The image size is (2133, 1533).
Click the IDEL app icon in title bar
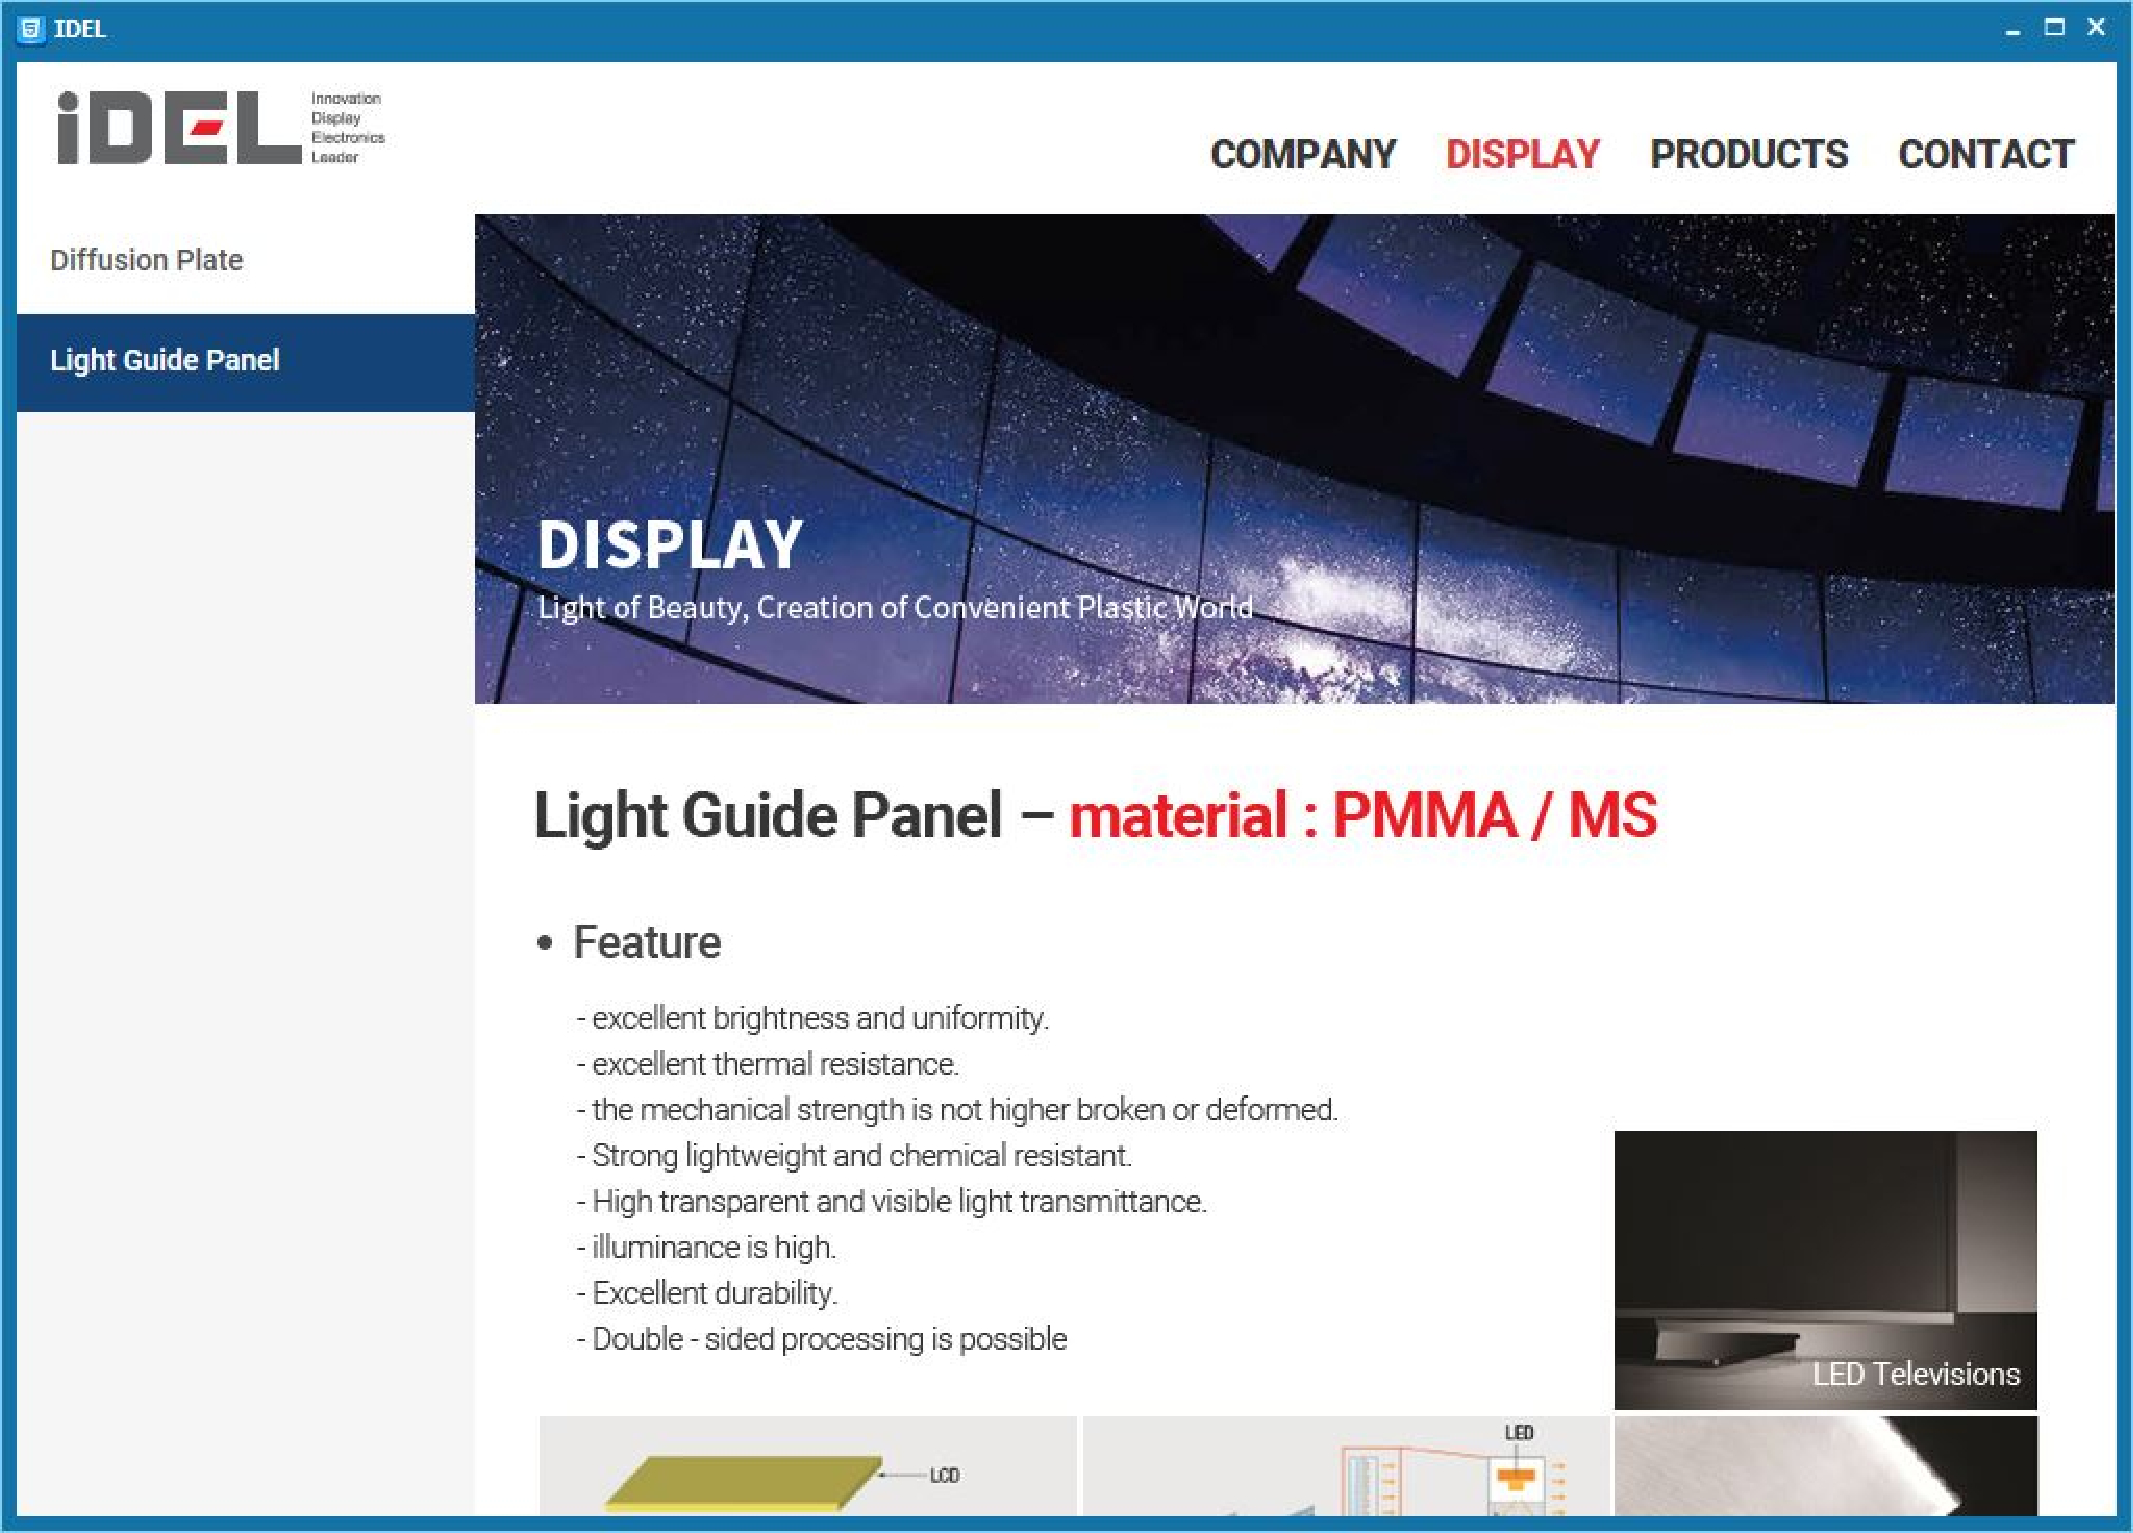31,29
